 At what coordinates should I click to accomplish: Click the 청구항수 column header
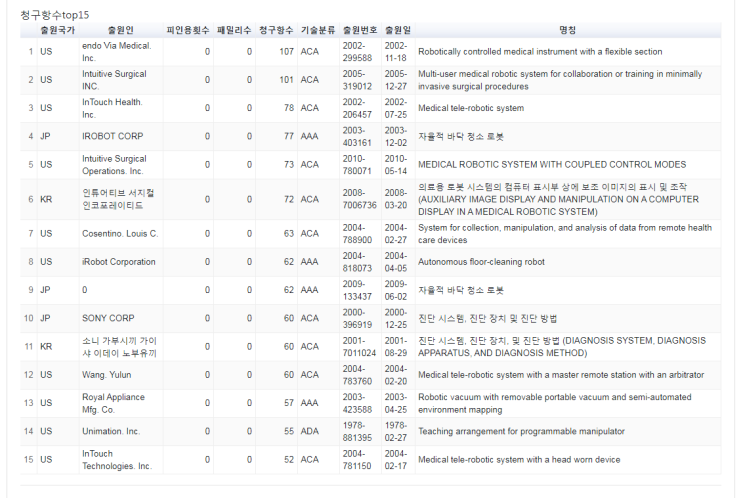276,30
